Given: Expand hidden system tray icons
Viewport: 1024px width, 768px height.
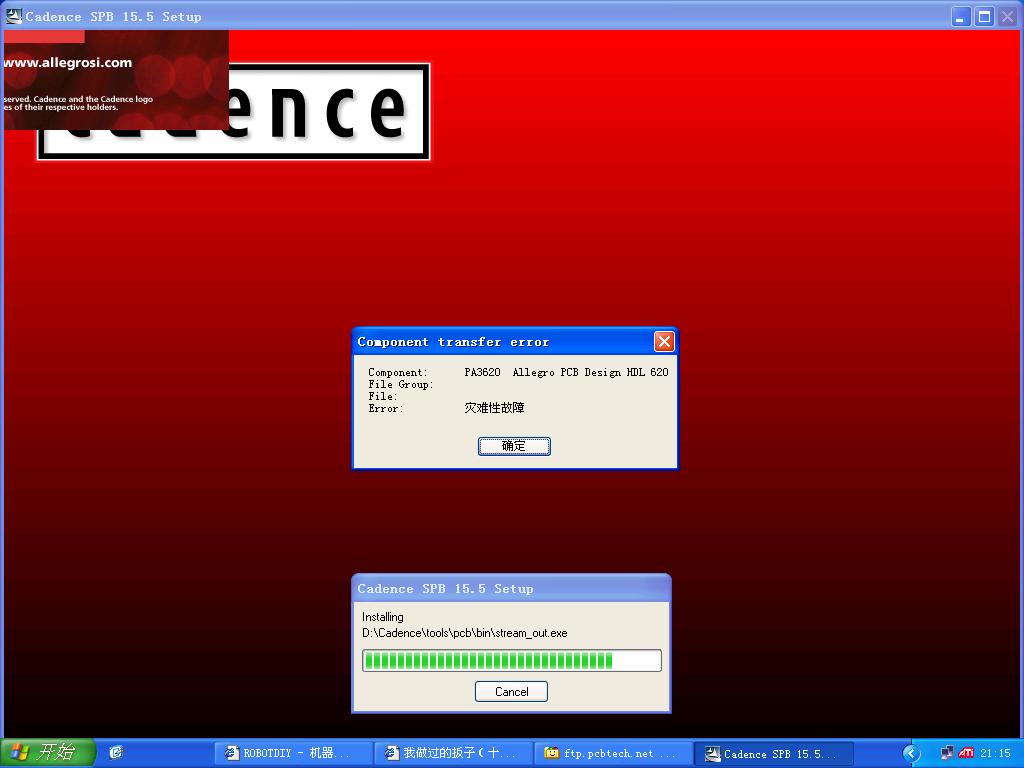Looking at the screenshot, I should [911, 754].
